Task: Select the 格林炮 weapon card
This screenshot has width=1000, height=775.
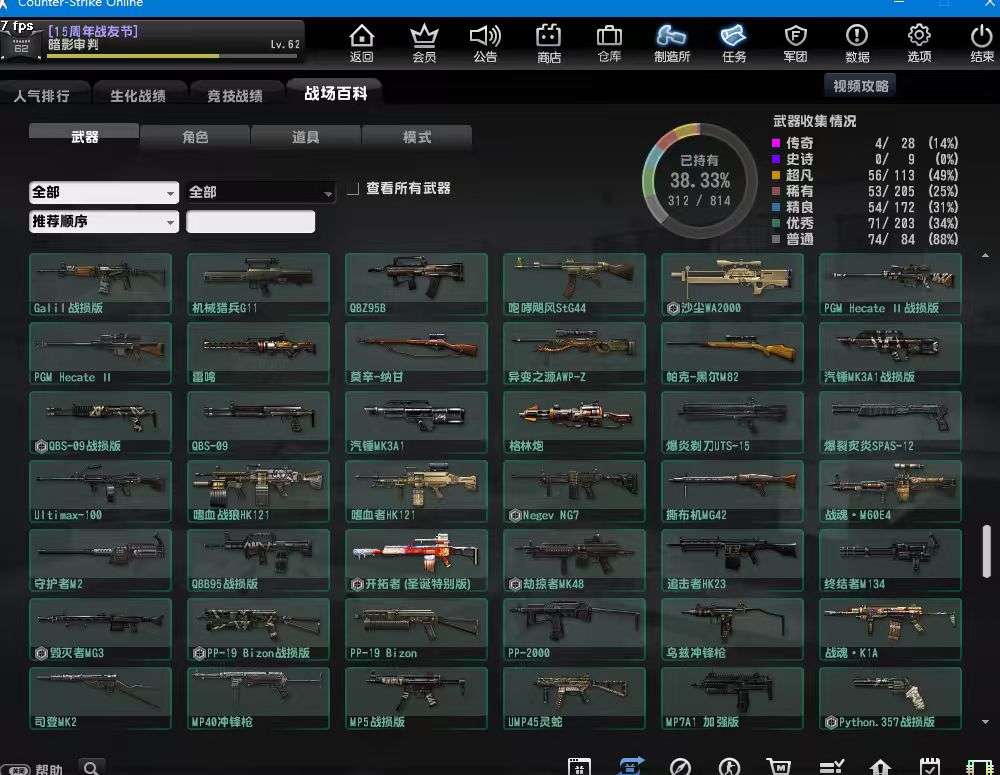Action: pyautogui.click(x=574, y=422)
